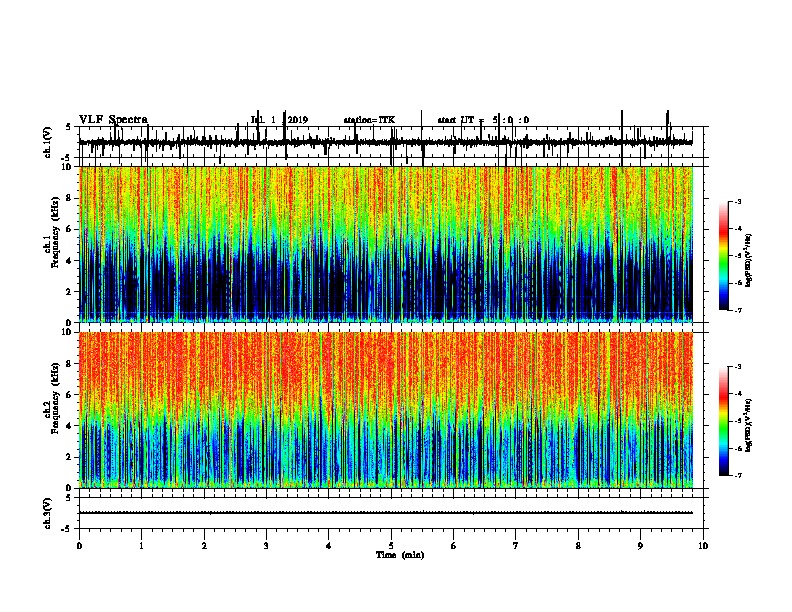
Task: Click time axis tick label "7"
Action: (x=516, y=546)
